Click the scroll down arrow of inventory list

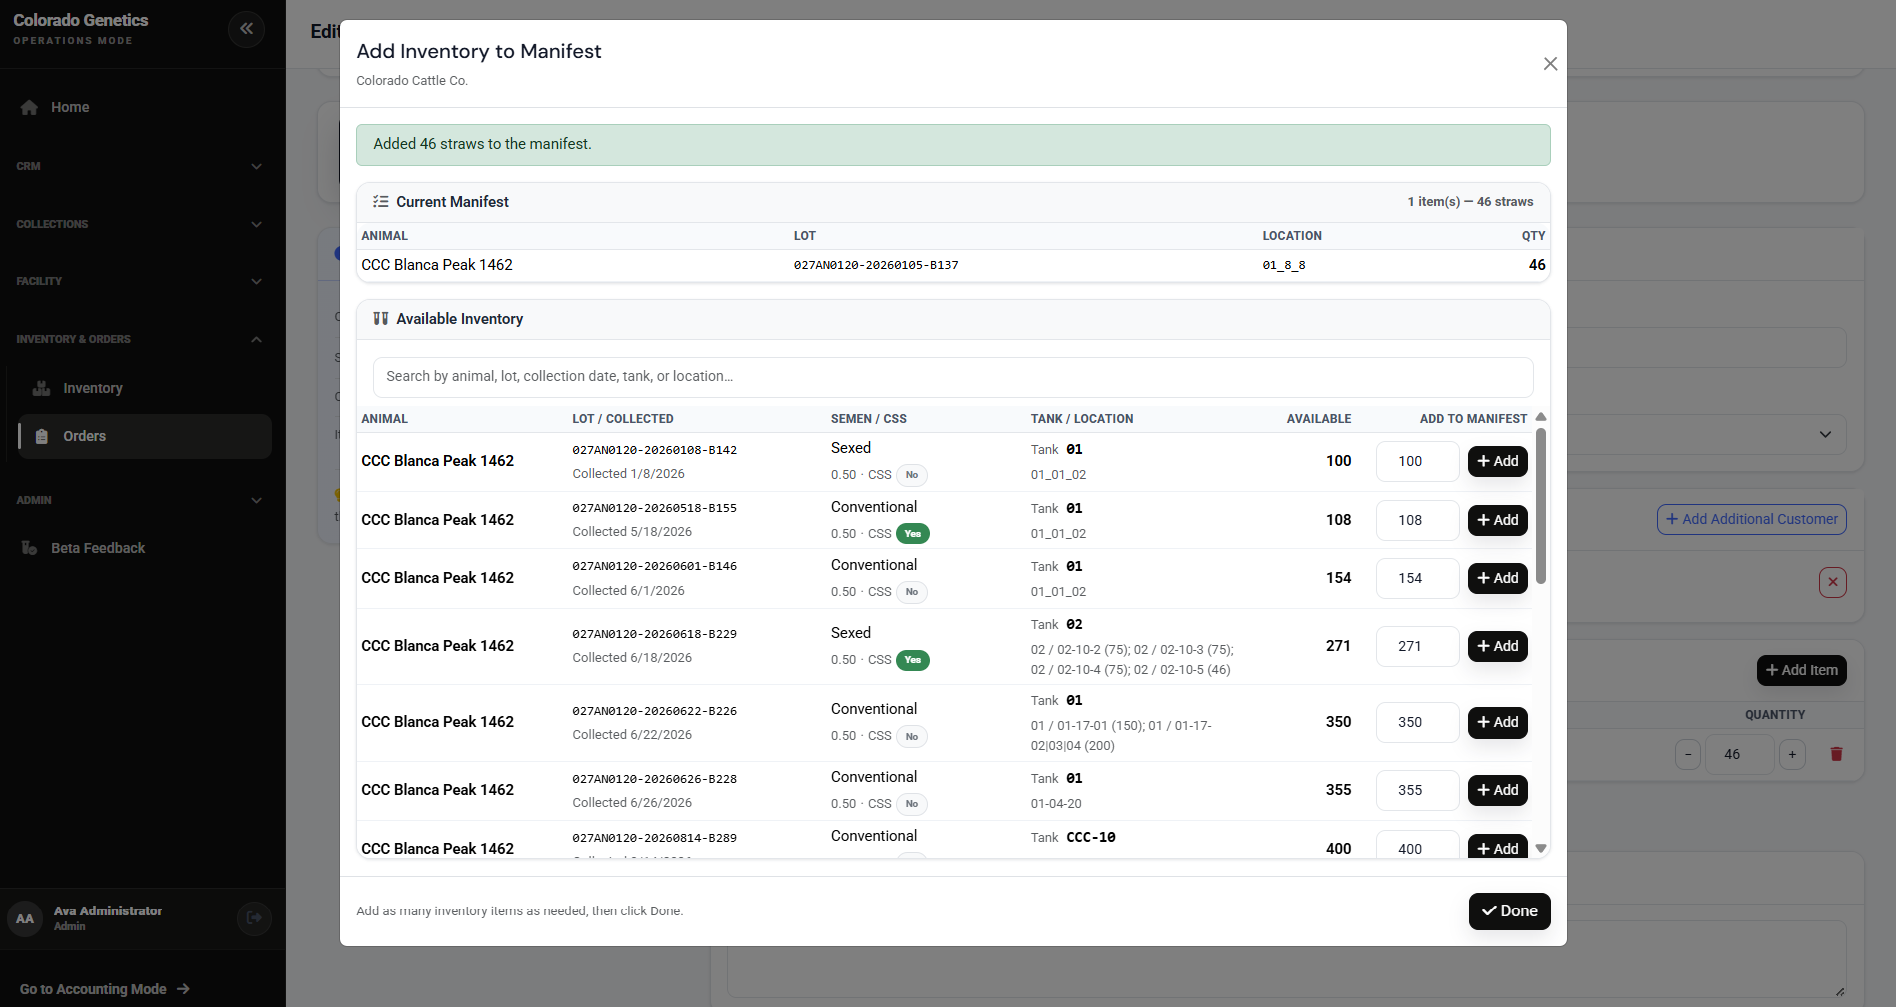1541,848
